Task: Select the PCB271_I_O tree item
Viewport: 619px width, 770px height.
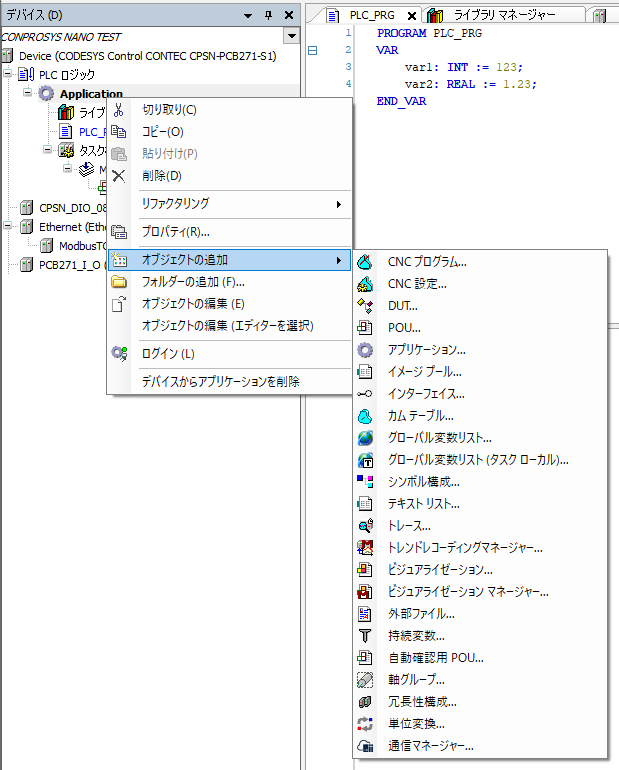Action: pyautogui.click(x=73, y=265)
